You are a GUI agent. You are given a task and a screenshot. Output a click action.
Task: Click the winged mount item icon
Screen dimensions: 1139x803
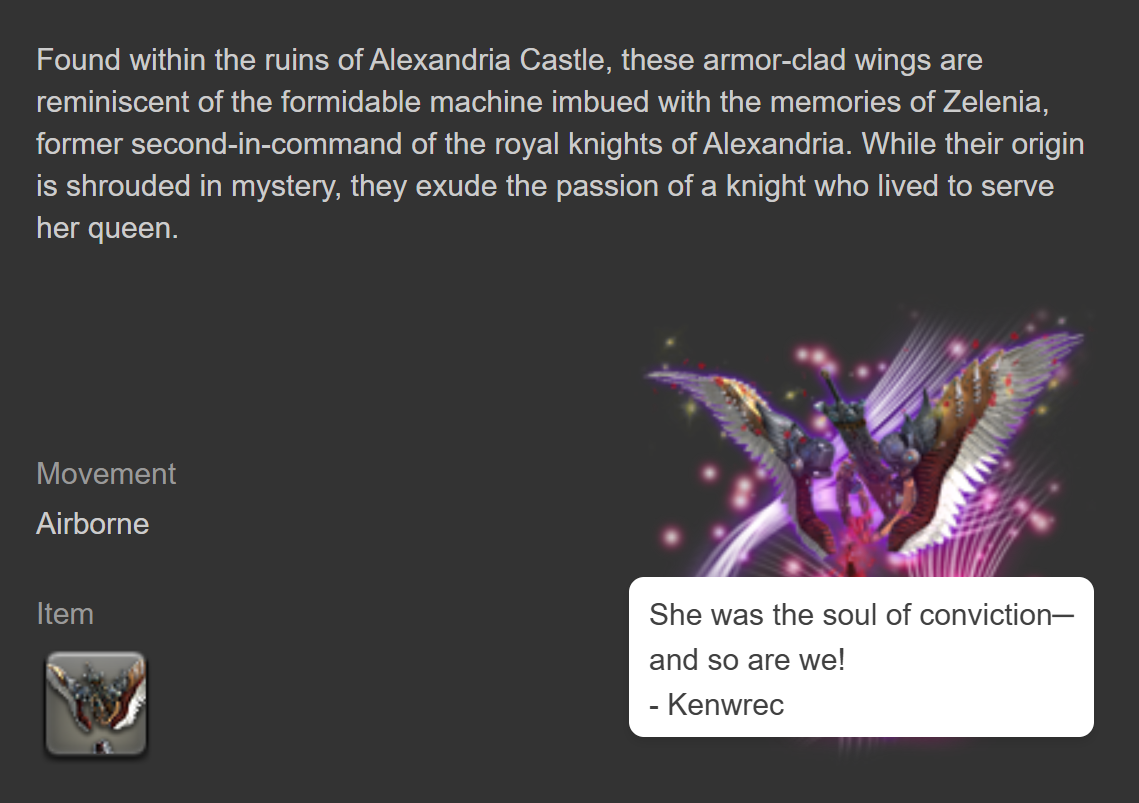(x=96, y=703)
